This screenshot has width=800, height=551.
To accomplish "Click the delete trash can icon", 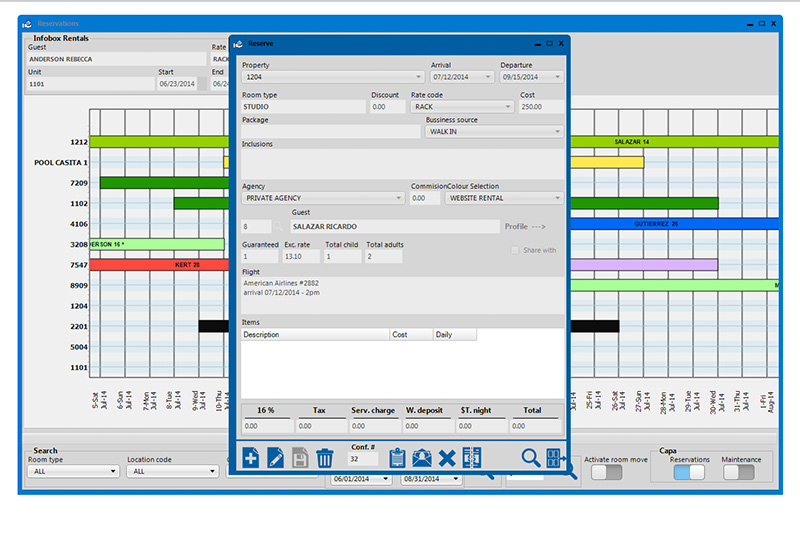I will [x=324, y=459].
